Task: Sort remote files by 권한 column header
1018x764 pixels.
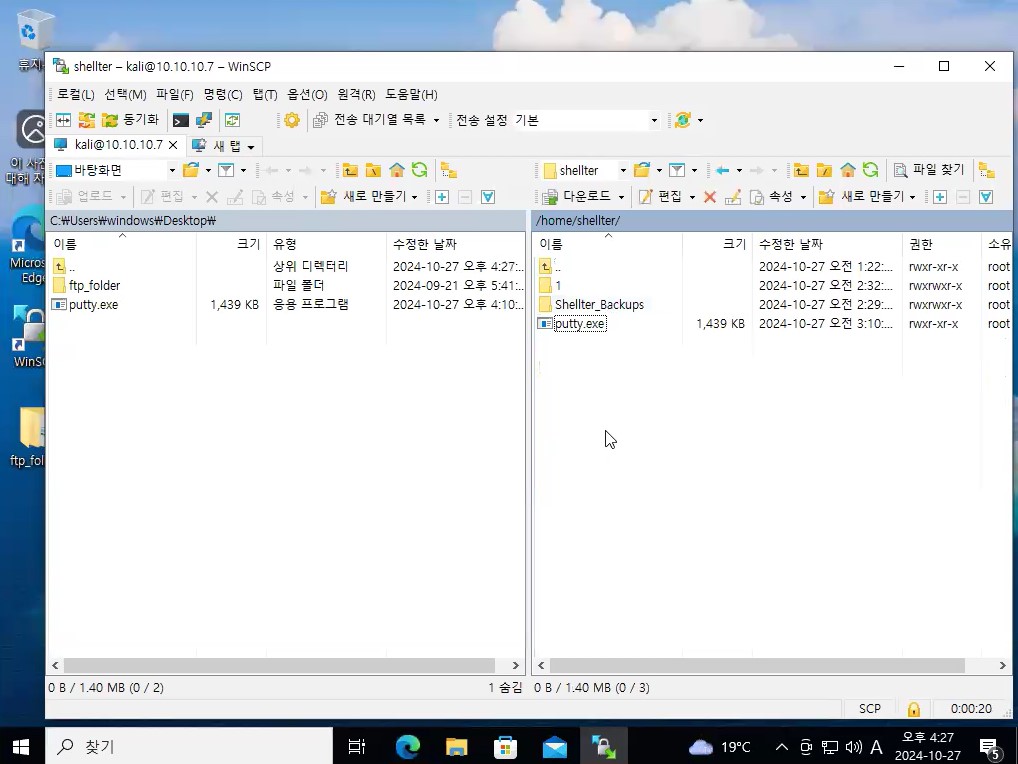Action: point(941,244)
